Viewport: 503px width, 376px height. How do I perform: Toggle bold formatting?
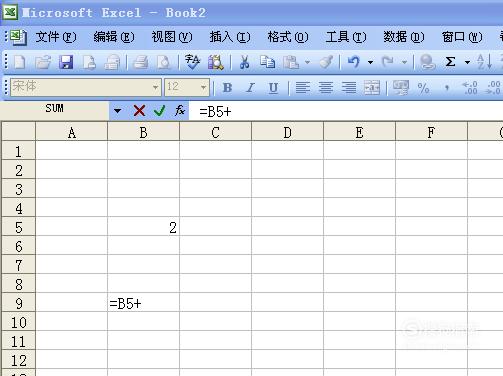tap(227, 88)
